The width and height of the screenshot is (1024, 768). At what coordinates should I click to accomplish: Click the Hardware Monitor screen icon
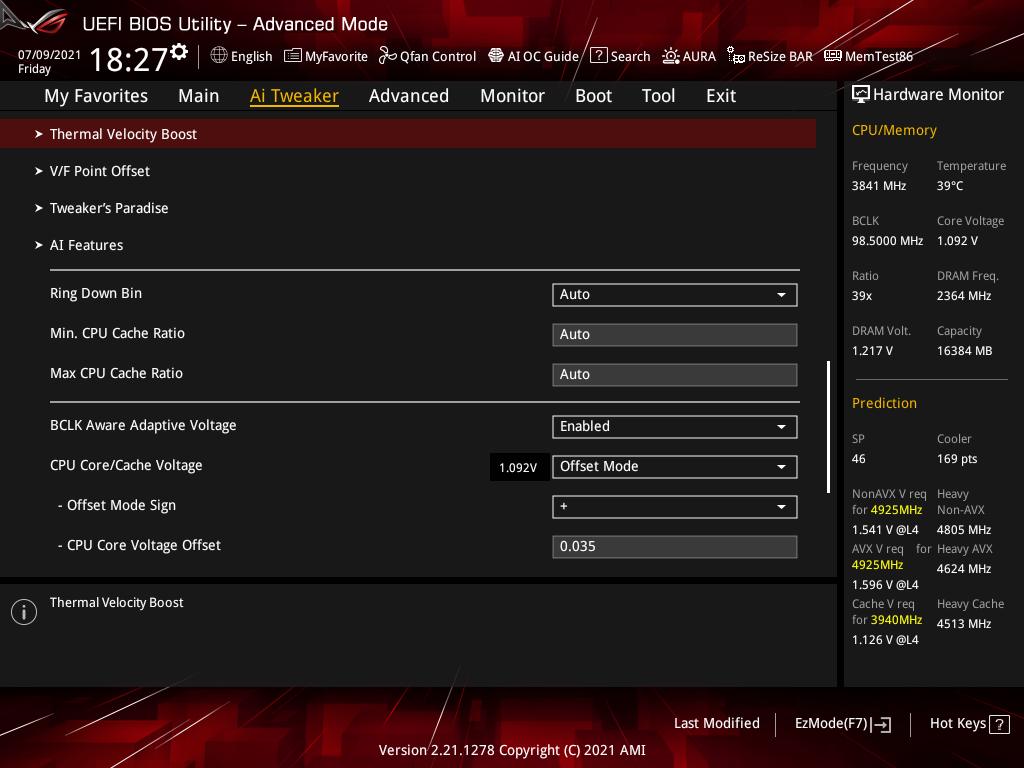point(861,95)
